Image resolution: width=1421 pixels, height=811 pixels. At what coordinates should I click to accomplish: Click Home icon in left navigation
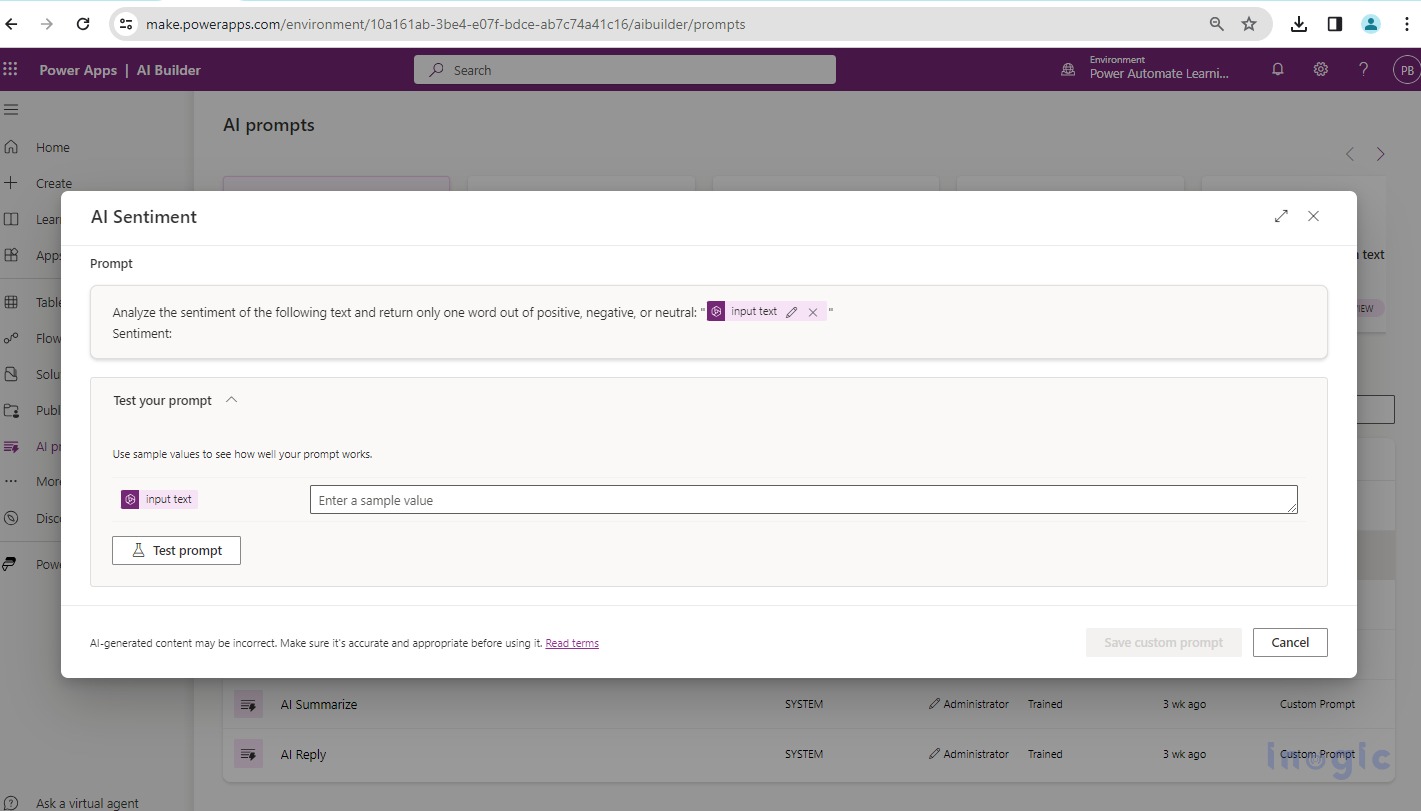[11, 147]
